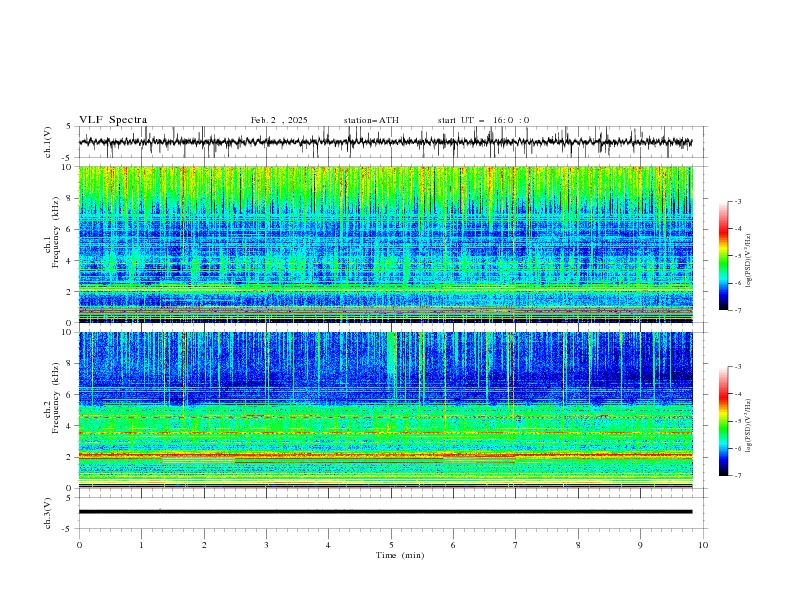
Task: Click the ch.2 spectrogram panel
Action: point(385,410)
